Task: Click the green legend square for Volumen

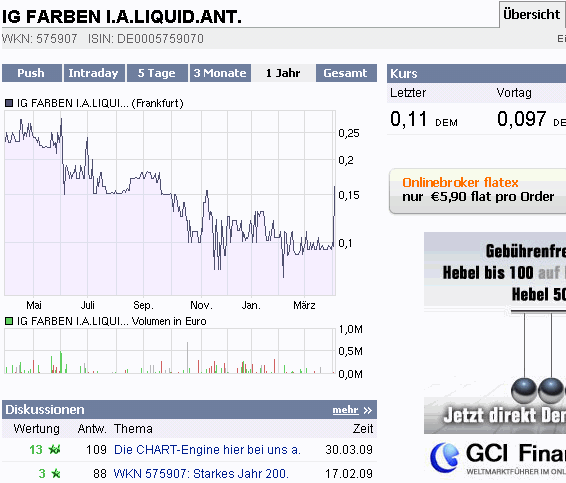Action: 9,321
